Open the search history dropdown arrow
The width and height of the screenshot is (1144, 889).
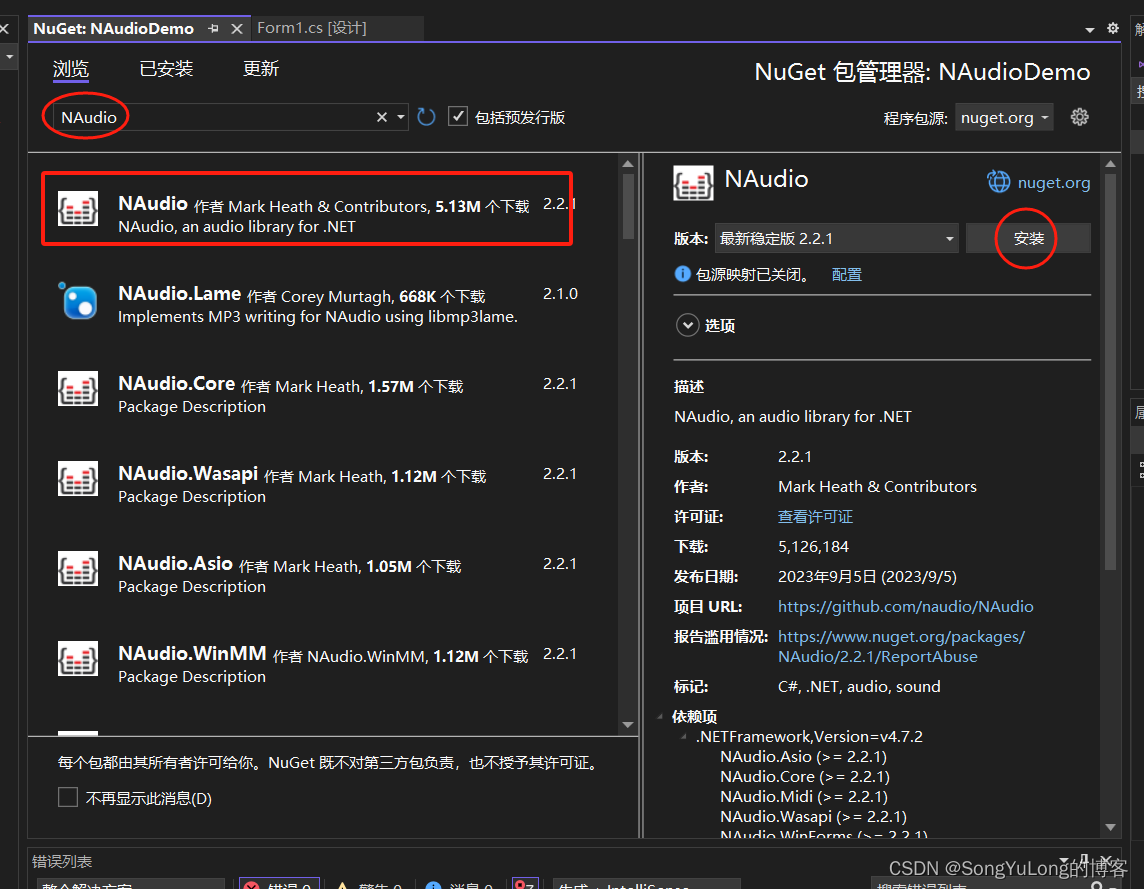pos(401,117)
